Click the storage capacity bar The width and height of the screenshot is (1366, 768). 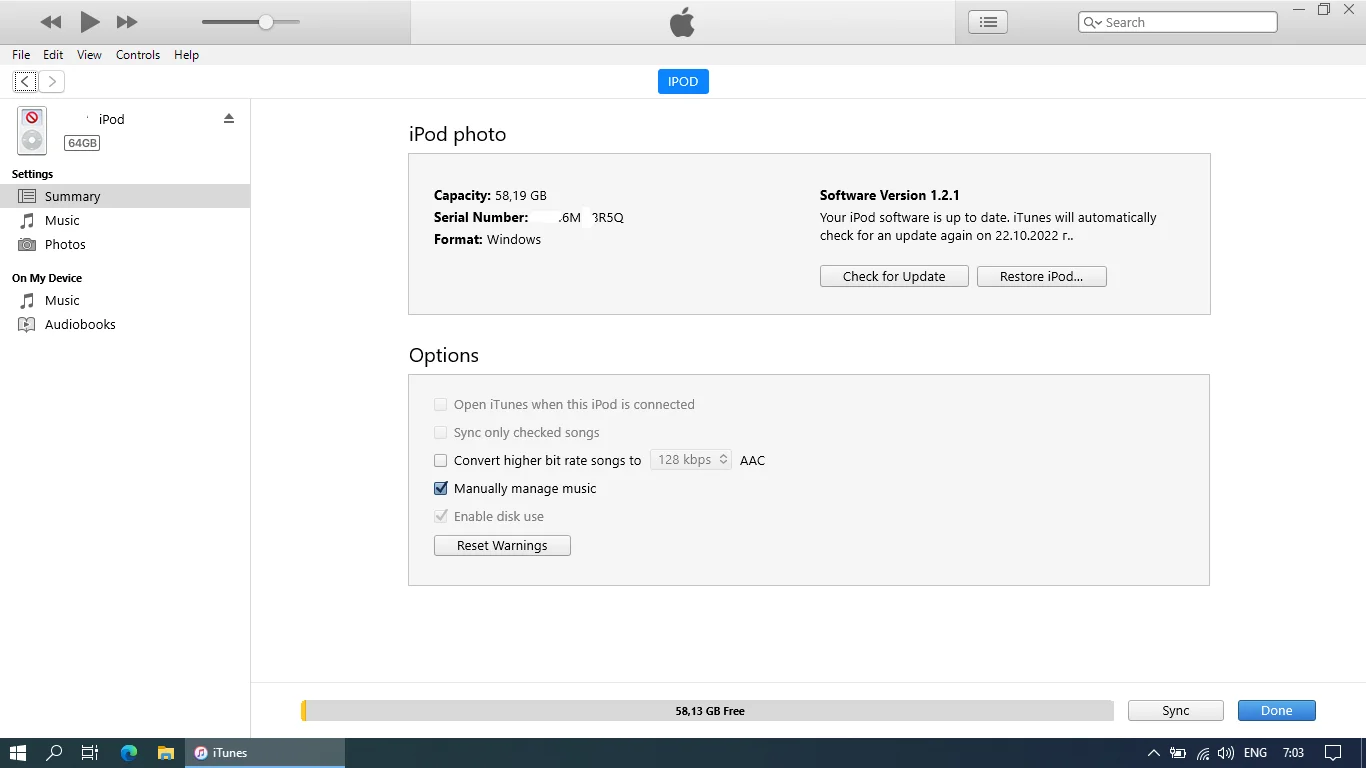coord(707,711)
